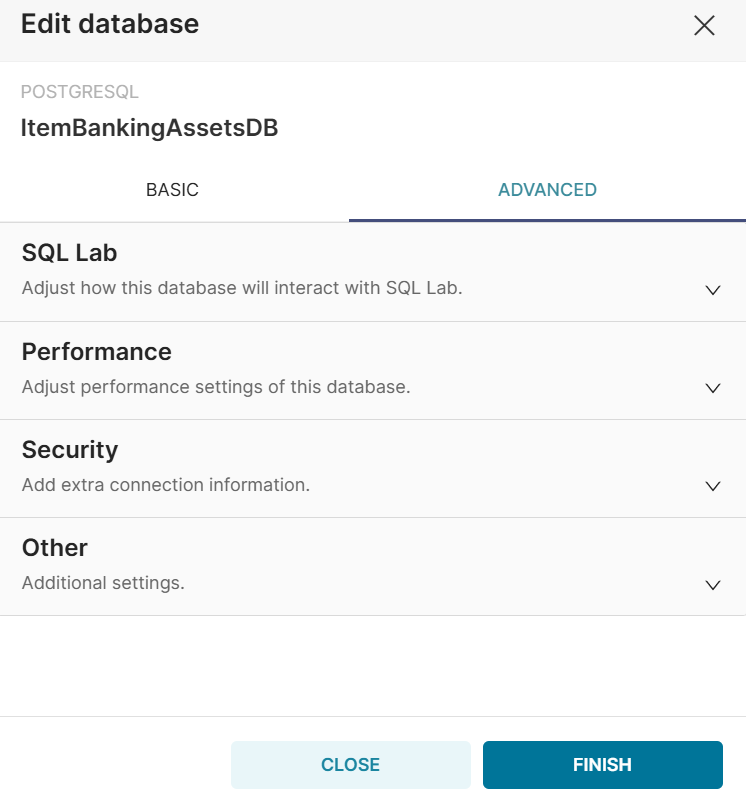This screenshot has height=810, width=746.
Task: Expand the Other settings heading
Action: coord(55,548)
